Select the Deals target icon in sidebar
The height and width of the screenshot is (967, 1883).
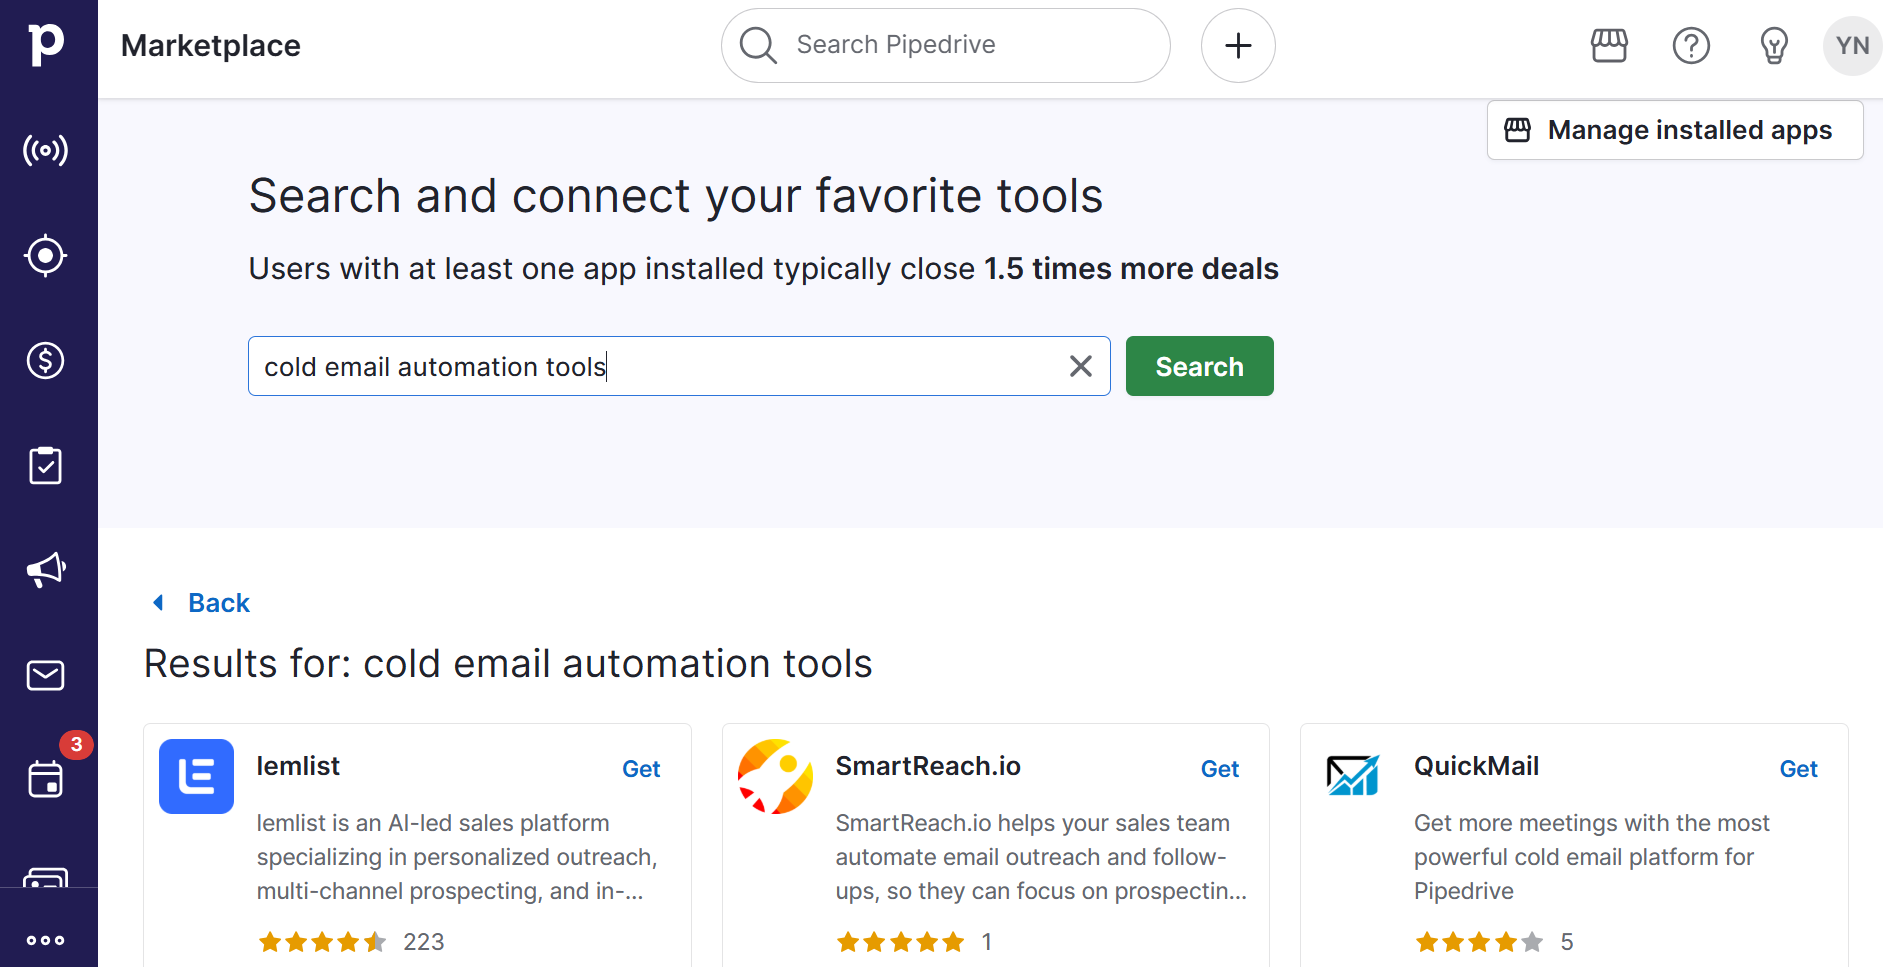coord(45,255)
